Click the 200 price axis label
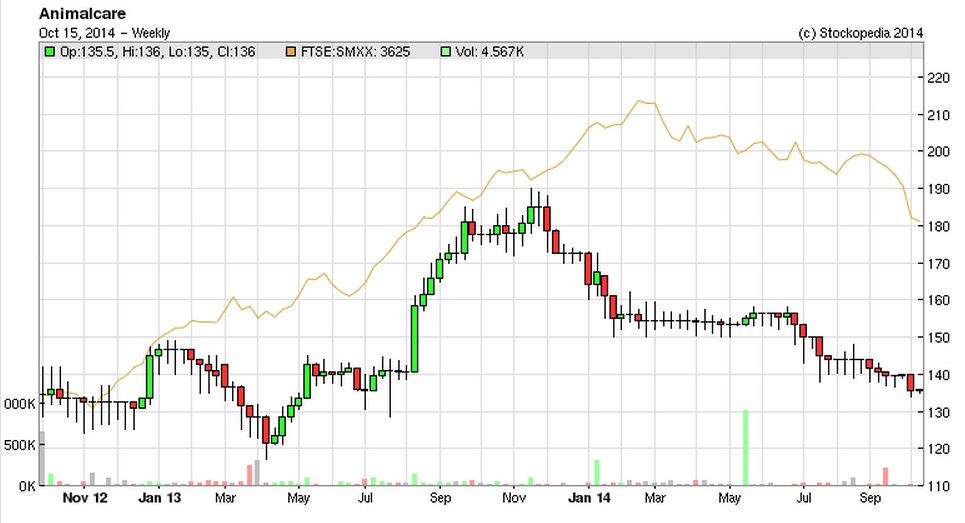The image size is (965, 523). pyautogui.click(x=939, y=151)
